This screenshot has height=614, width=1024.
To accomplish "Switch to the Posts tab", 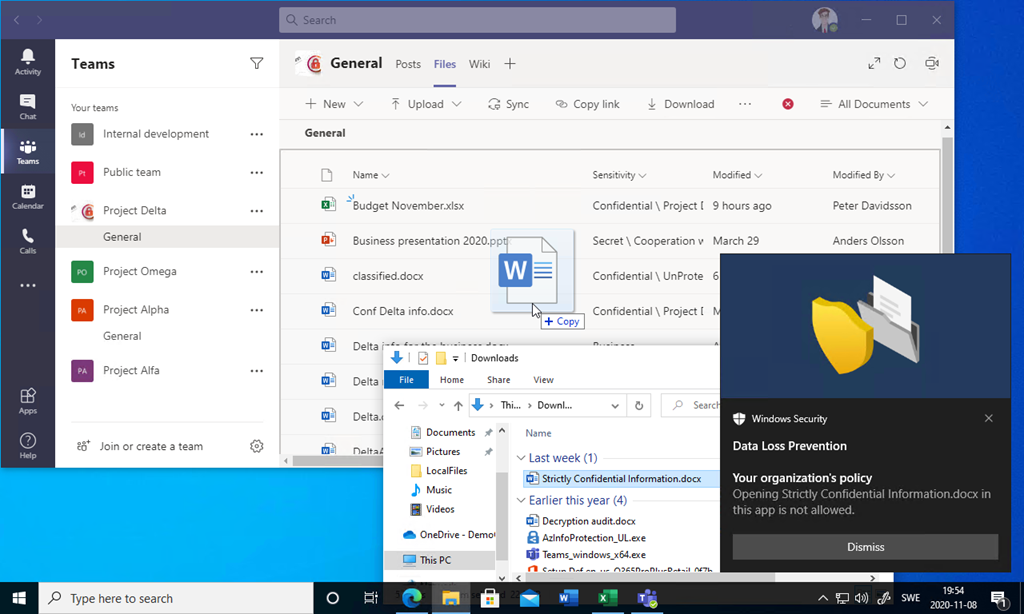I will click(408, 64).
